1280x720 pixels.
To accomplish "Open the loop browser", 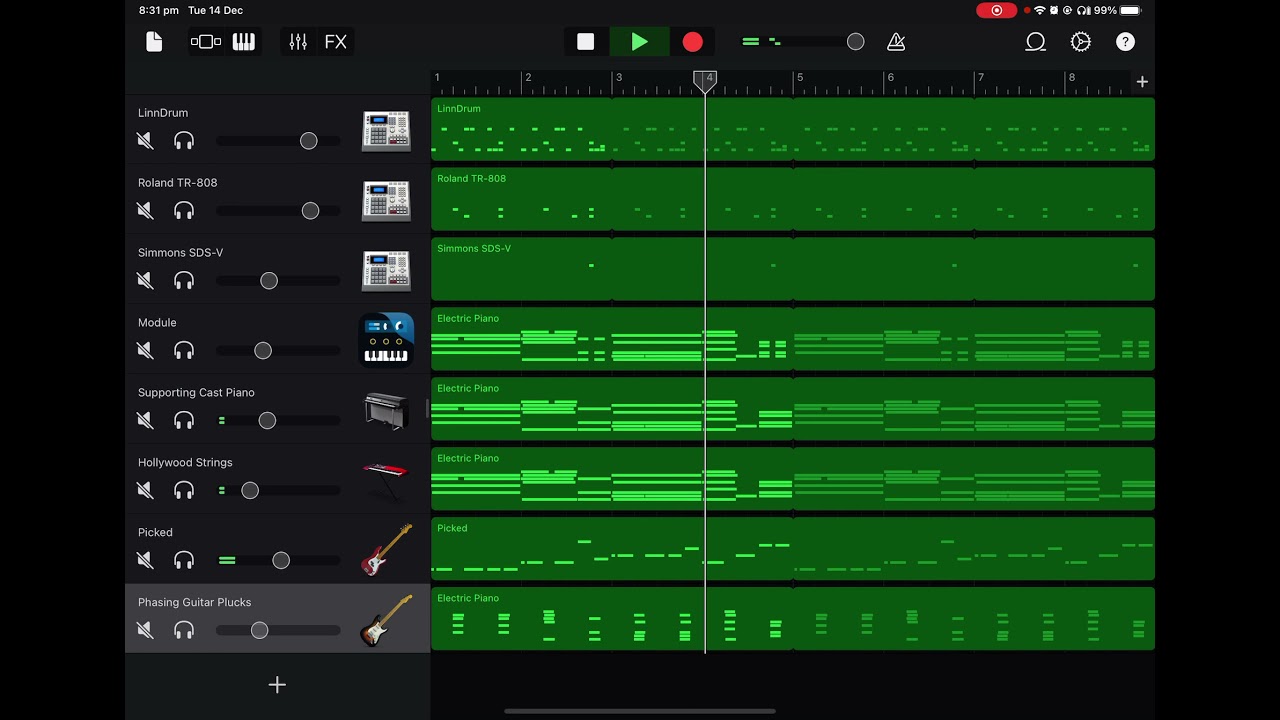I will coord(1036,42).
